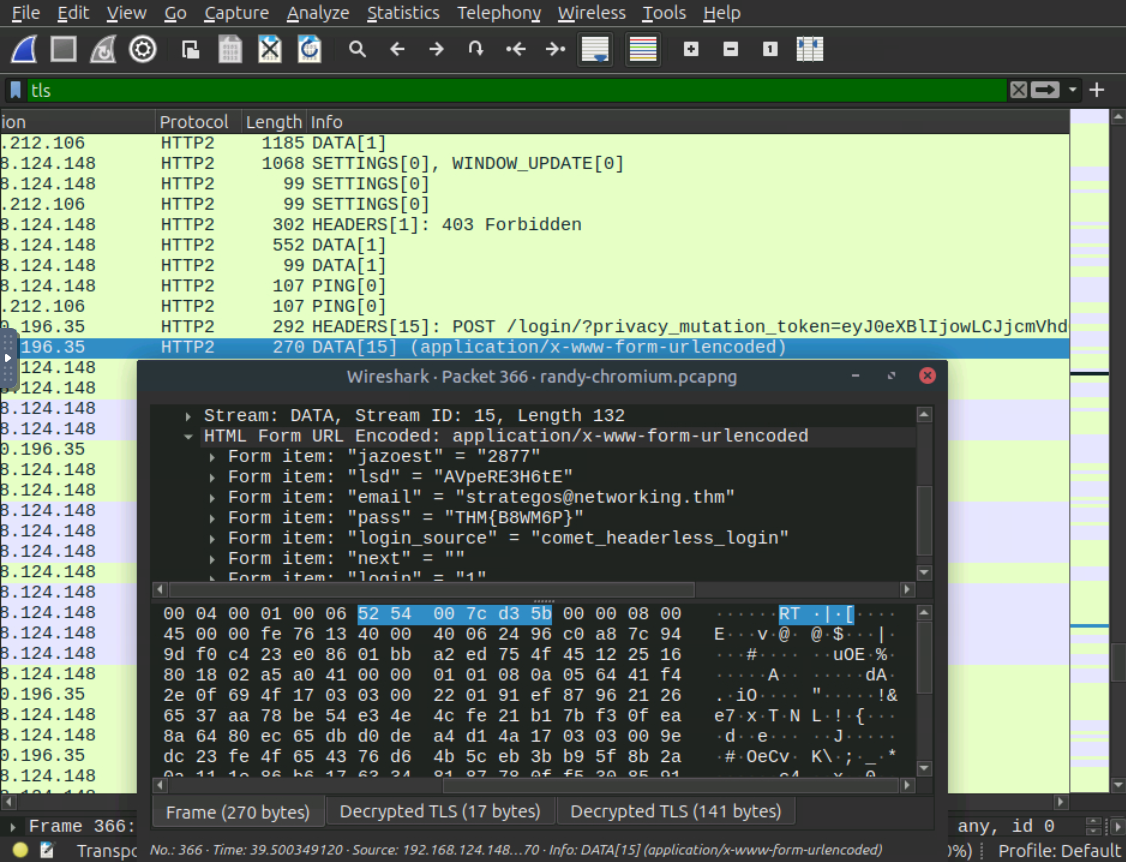Expand the "pass" form item
The image size is (1126, 862).
point(214,518)
